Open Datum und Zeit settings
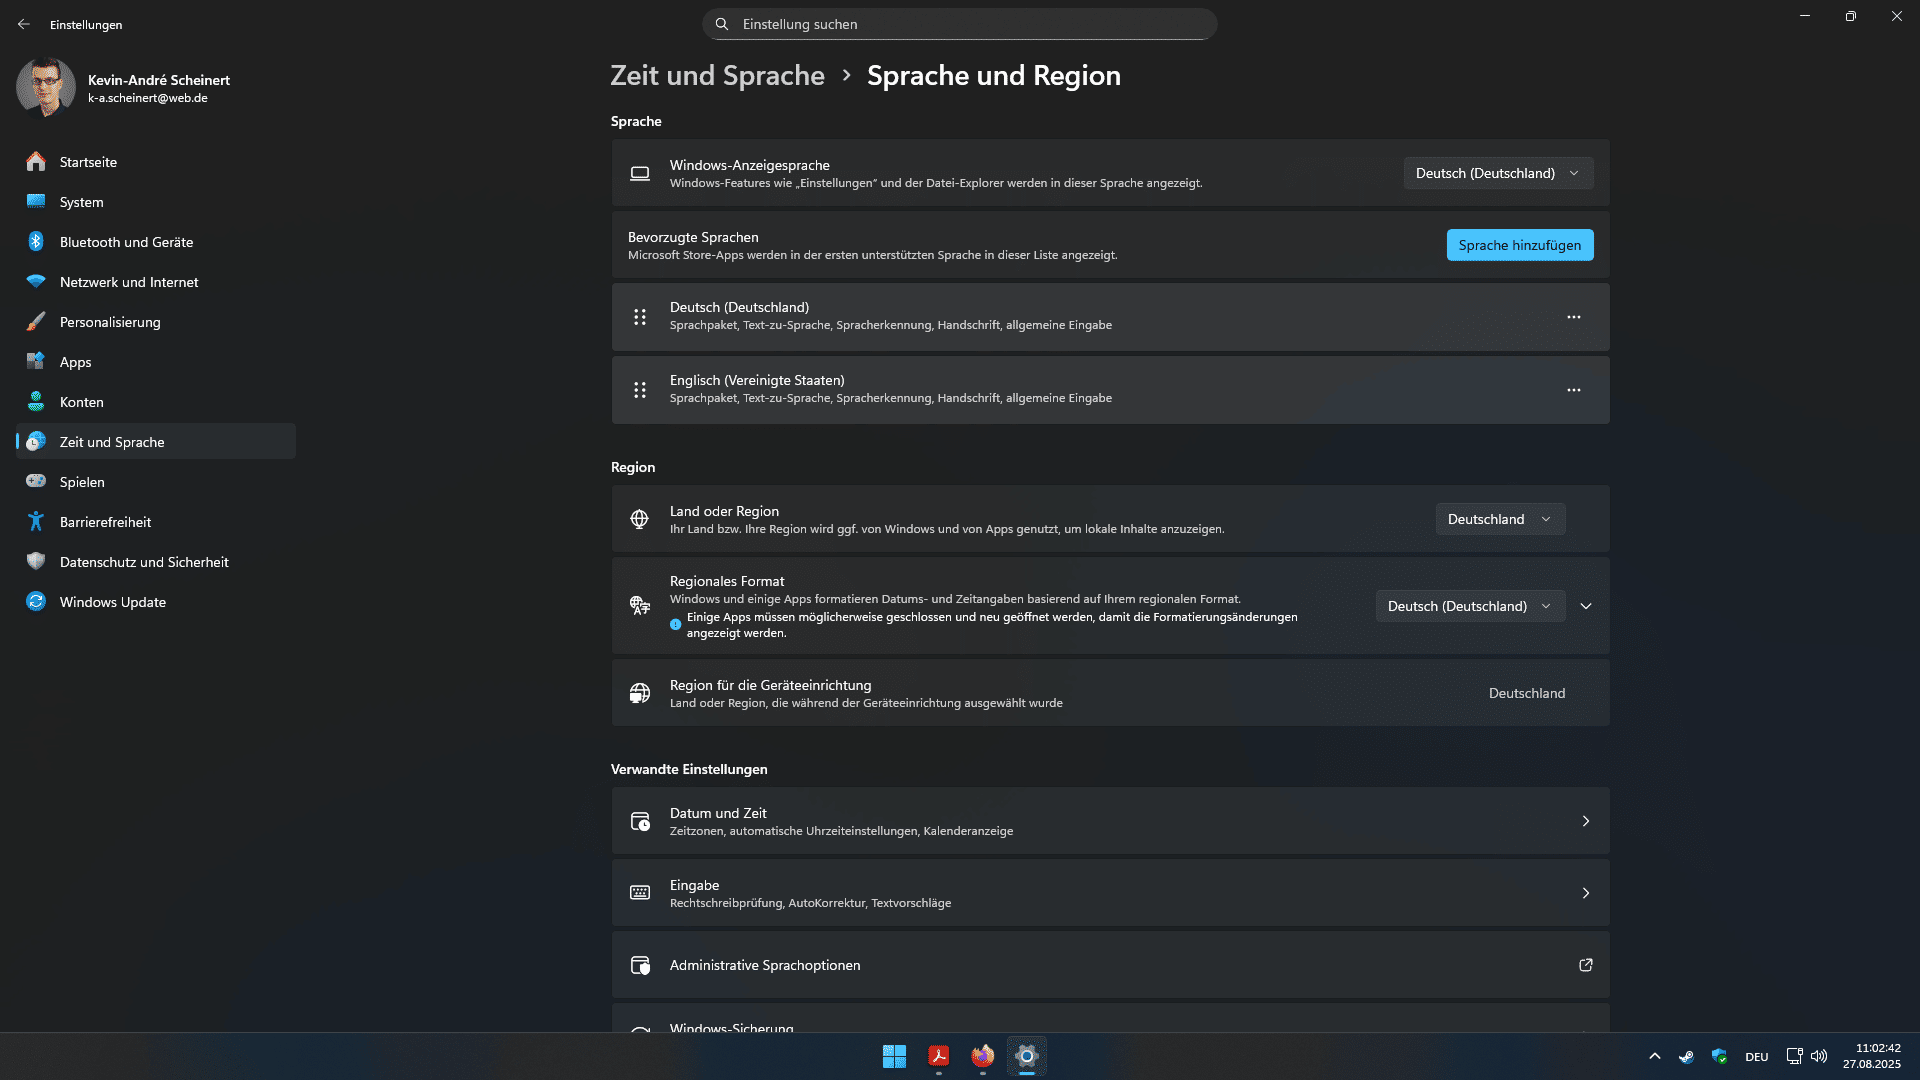This screenshot has width=1920, height=1080. (1110, 821)
